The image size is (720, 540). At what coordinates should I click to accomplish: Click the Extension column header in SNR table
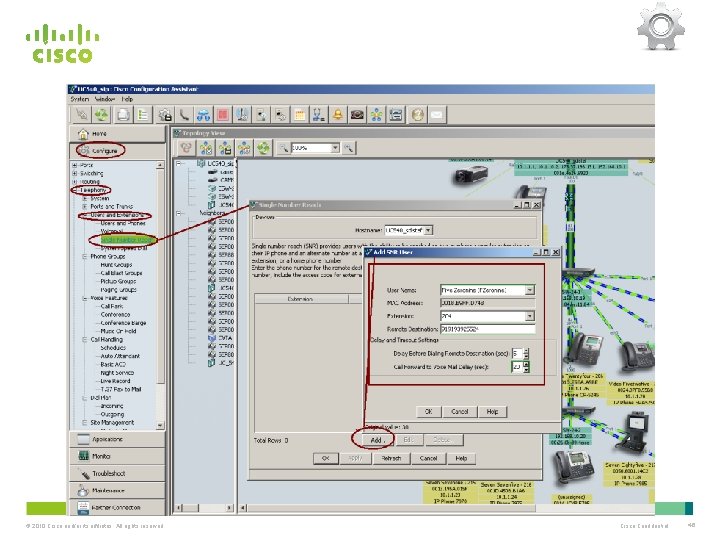click(301, 299)
